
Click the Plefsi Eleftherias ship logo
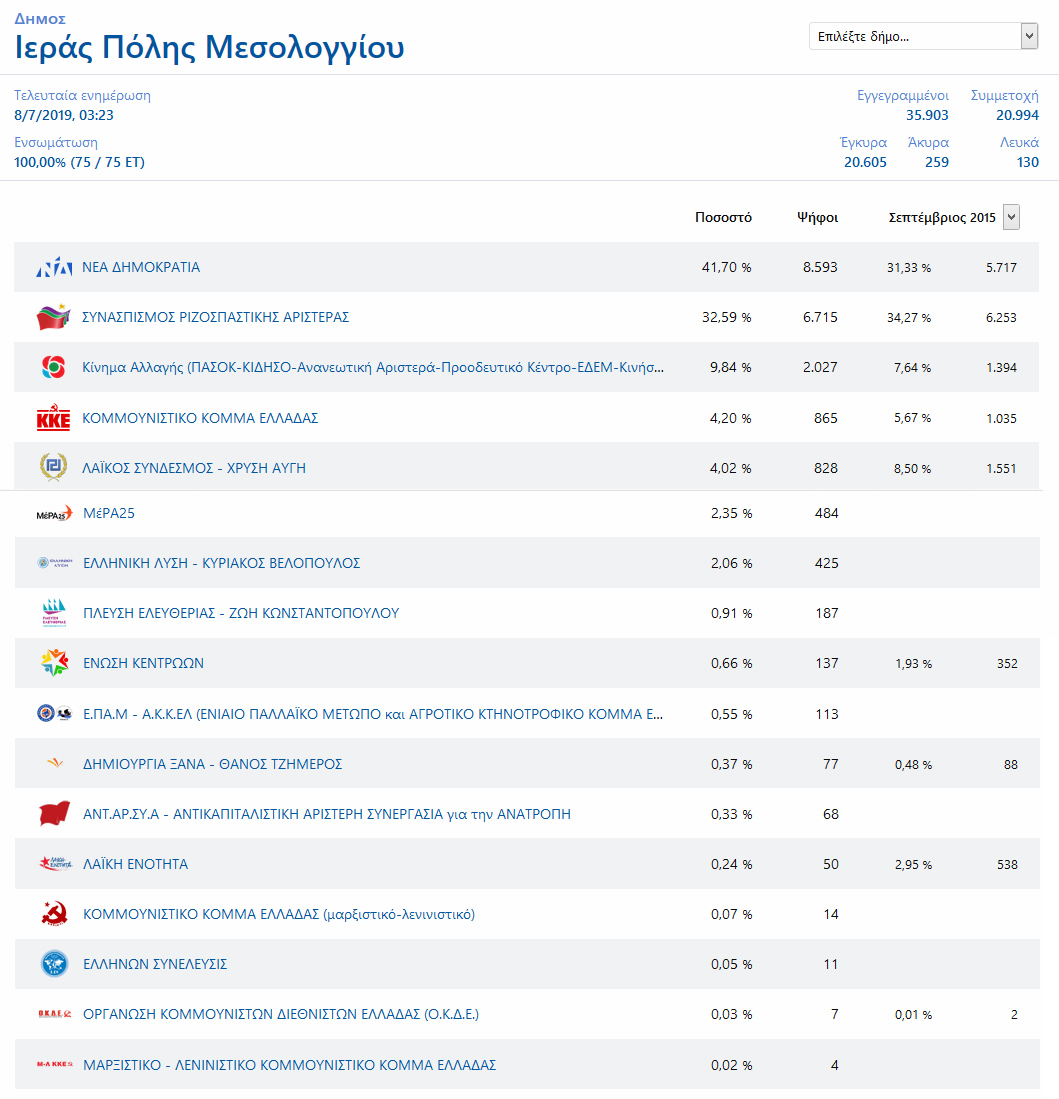(54, 613)
